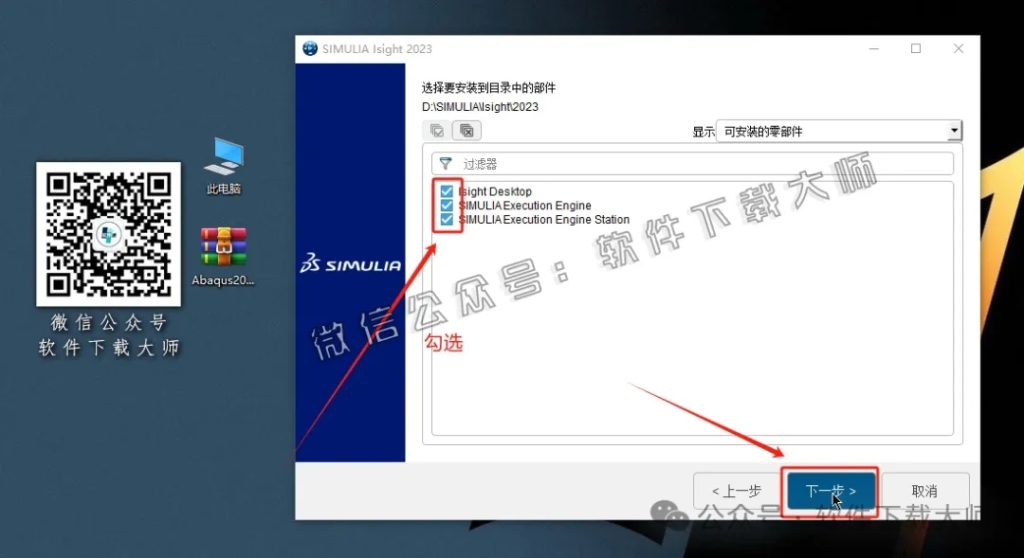The image size is (1024, 558).
Task: Maximize the SIMULIA Isight 2023 window
Action: tap(916, 48)
